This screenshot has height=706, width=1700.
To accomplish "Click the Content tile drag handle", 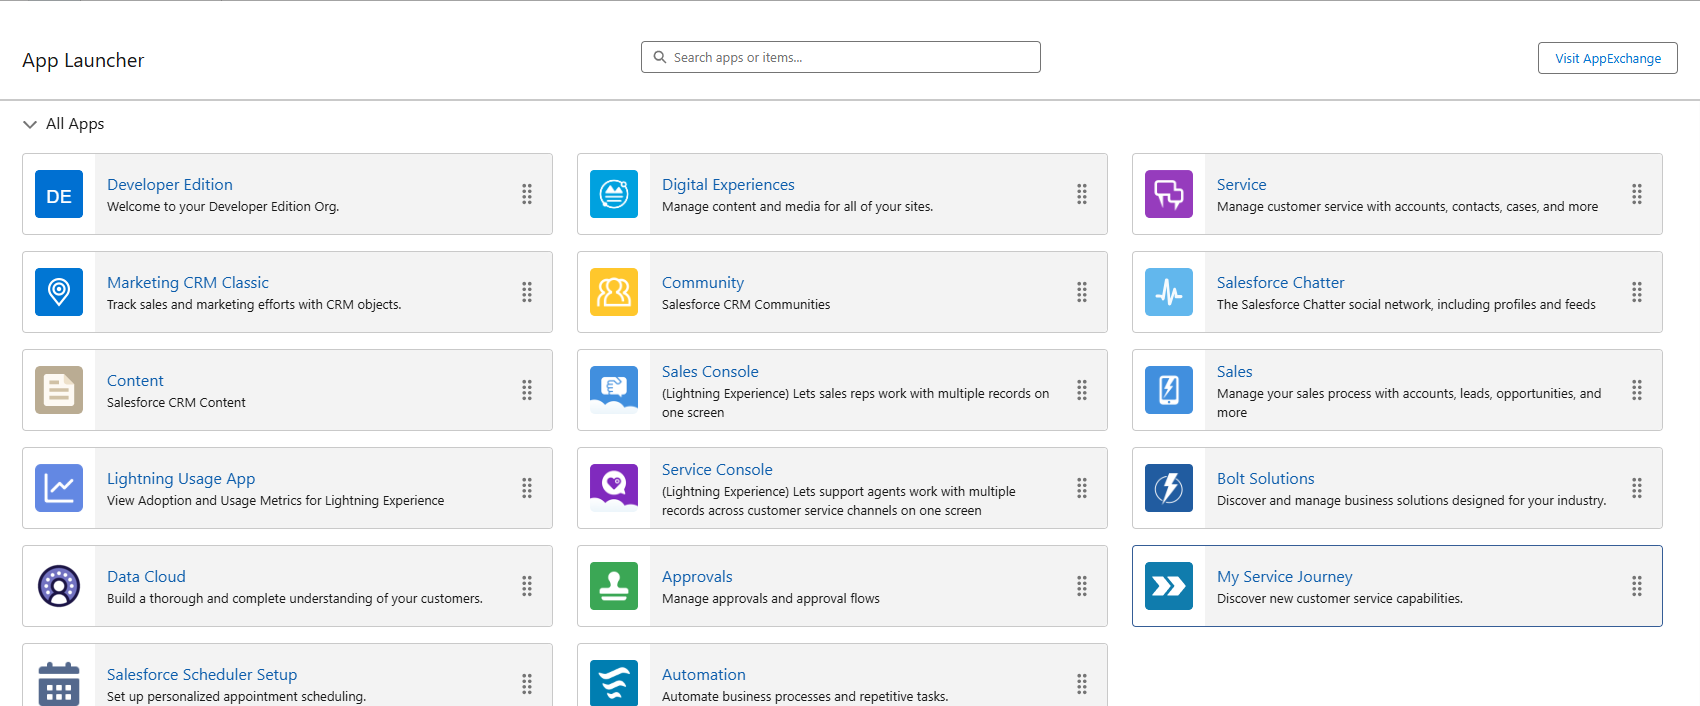I will click(527, 390).
